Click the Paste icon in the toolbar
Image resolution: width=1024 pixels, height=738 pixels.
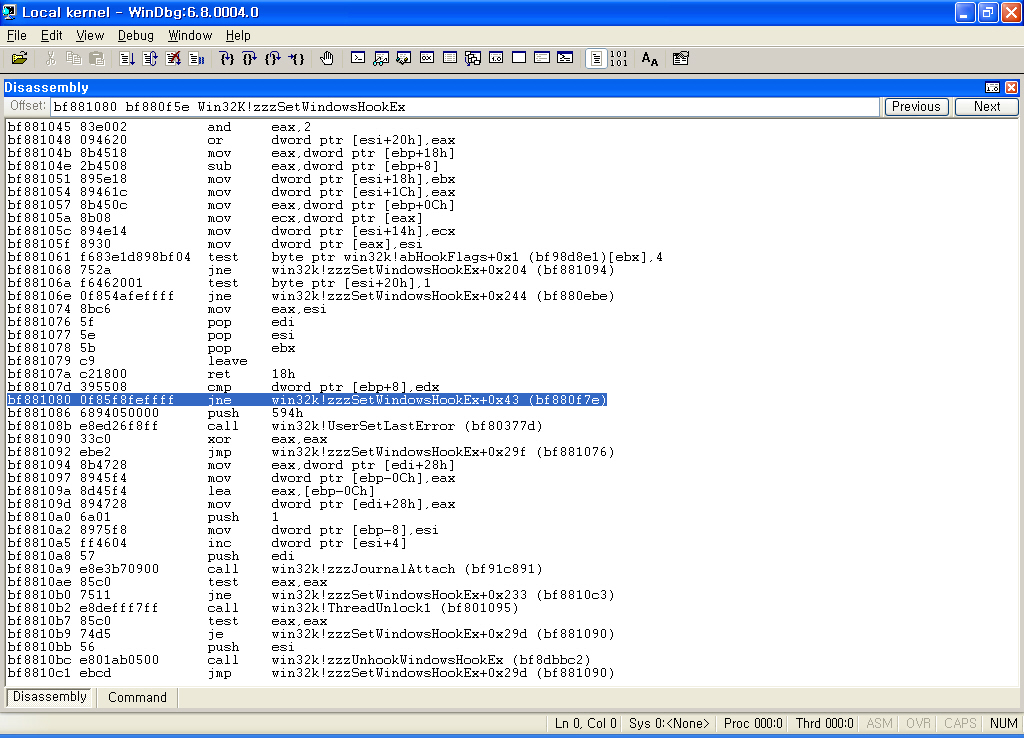tap(97, 59)
